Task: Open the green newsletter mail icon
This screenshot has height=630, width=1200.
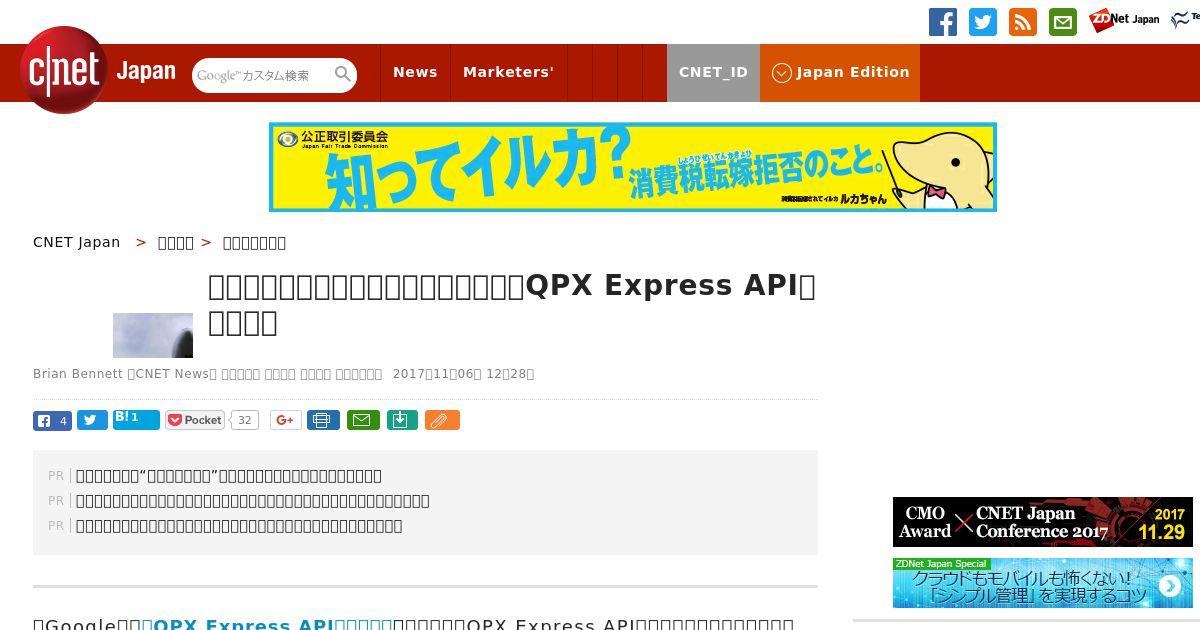Action: [x=1063, y=22]
